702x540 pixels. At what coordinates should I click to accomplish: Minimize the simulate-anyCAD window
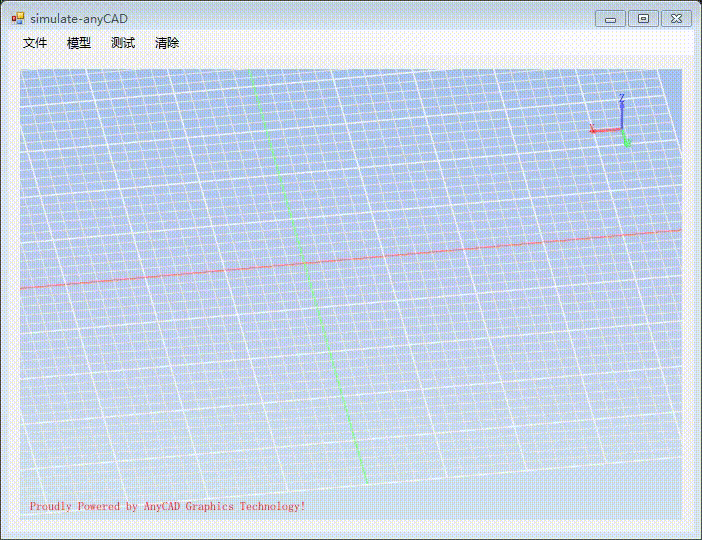[610, 18]
